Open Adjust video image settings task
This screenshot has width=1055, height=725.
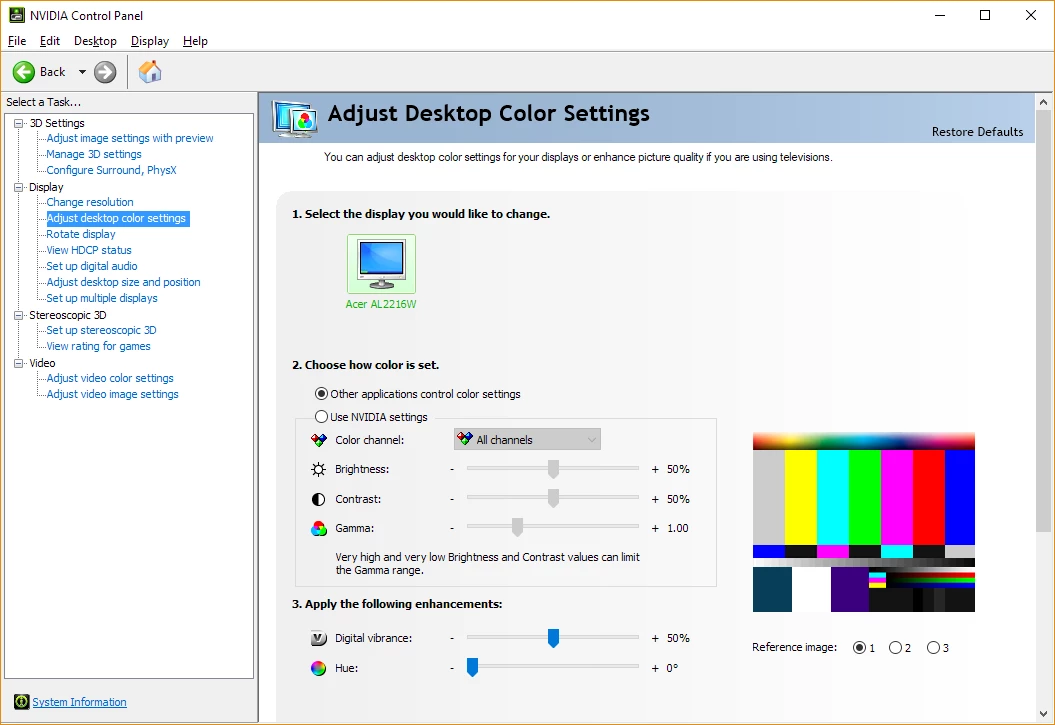[x=112, y=394]
